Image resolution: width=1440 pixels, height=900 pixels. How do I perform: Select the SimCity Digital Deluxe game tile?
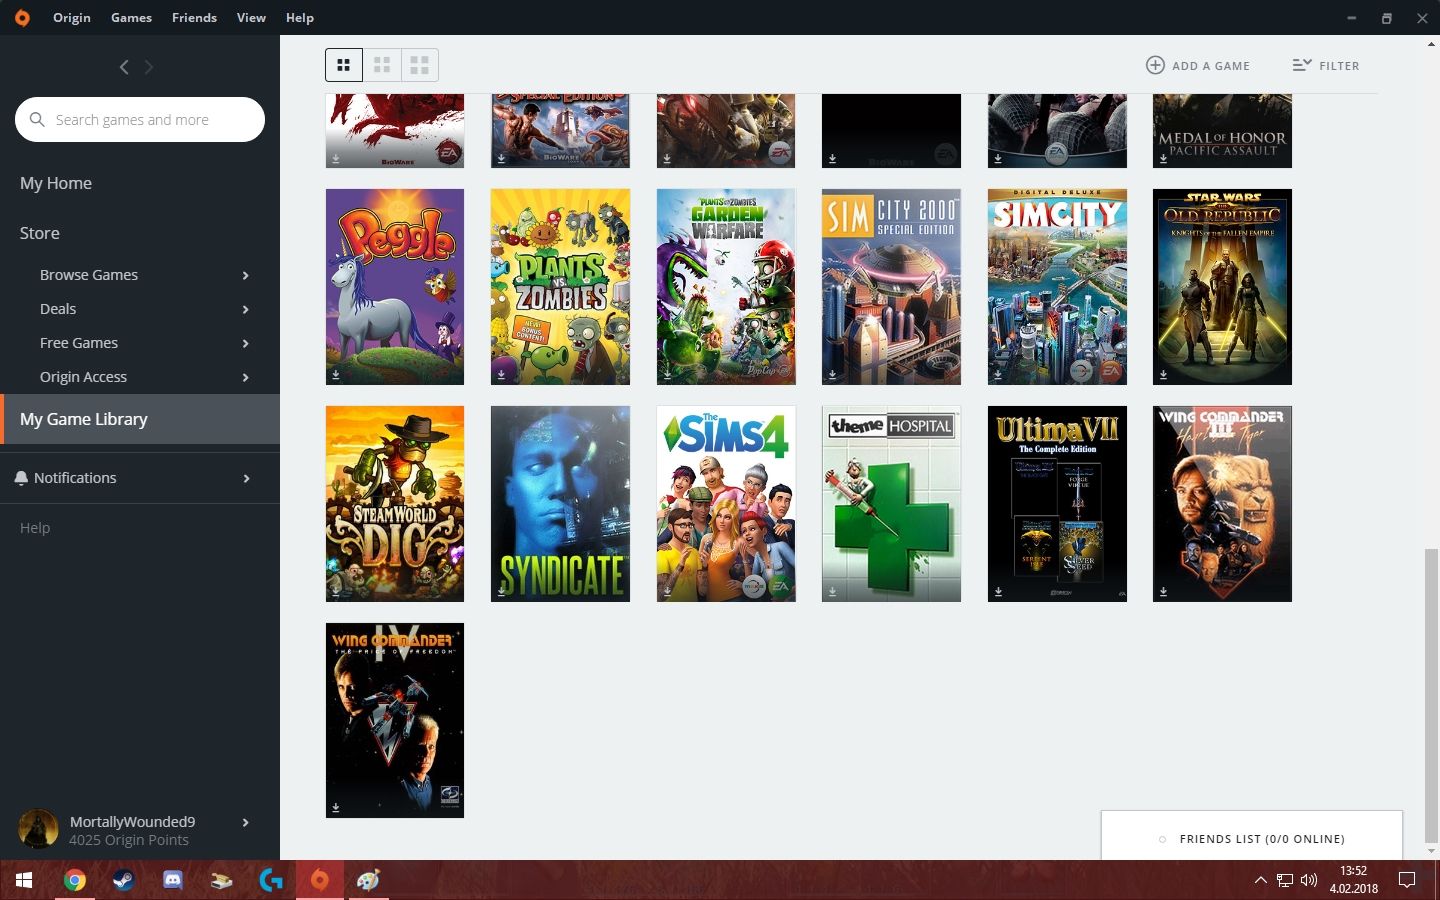1057,287
